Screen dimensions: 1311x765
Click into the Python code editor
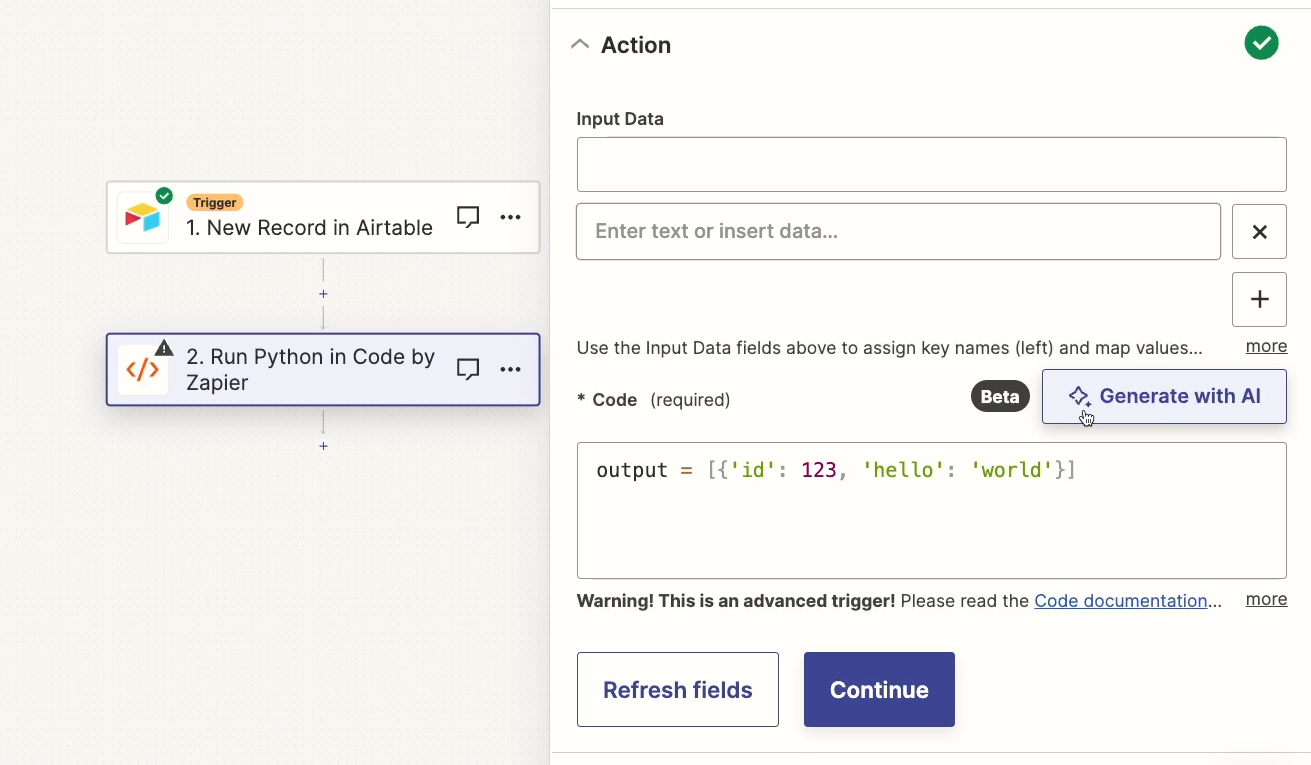pyautogui.click(x=931, y=510)
